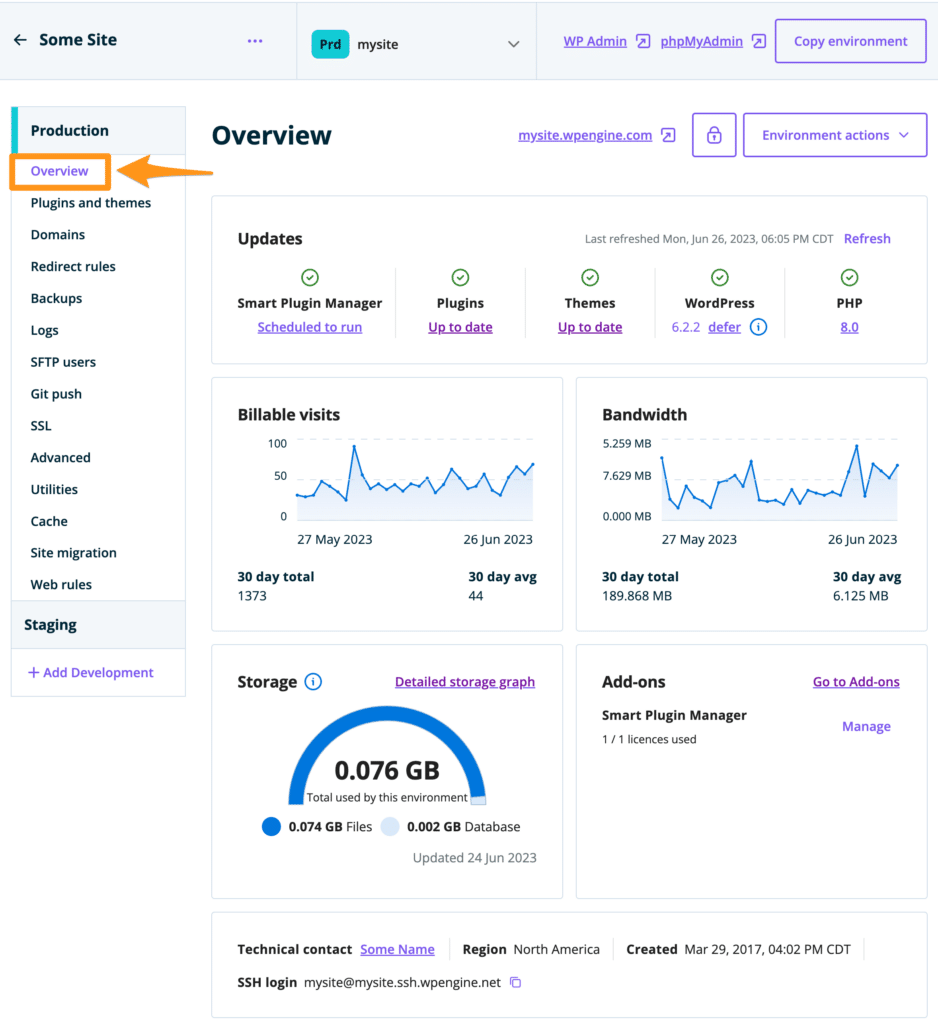Click the Storage info icon
The image size is (938, 1024).
pos(313,682)
